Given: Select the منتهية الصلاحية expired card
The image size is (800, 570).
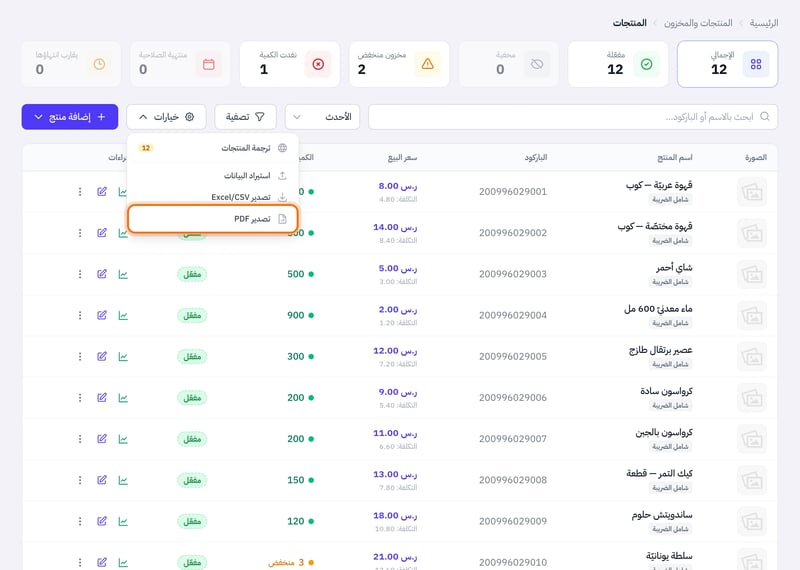Looking at the screenshot, I should pyautogui.click(x=180, y=64).
